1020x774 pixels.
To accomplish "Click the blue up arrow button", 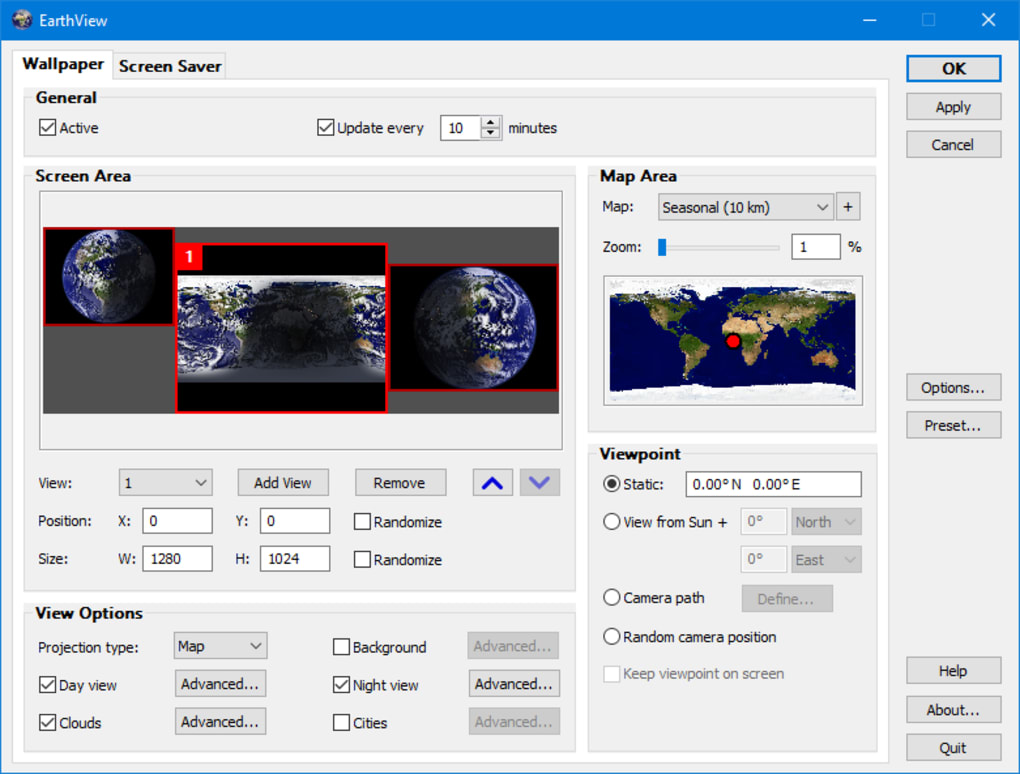I will (x=492, y=483).
